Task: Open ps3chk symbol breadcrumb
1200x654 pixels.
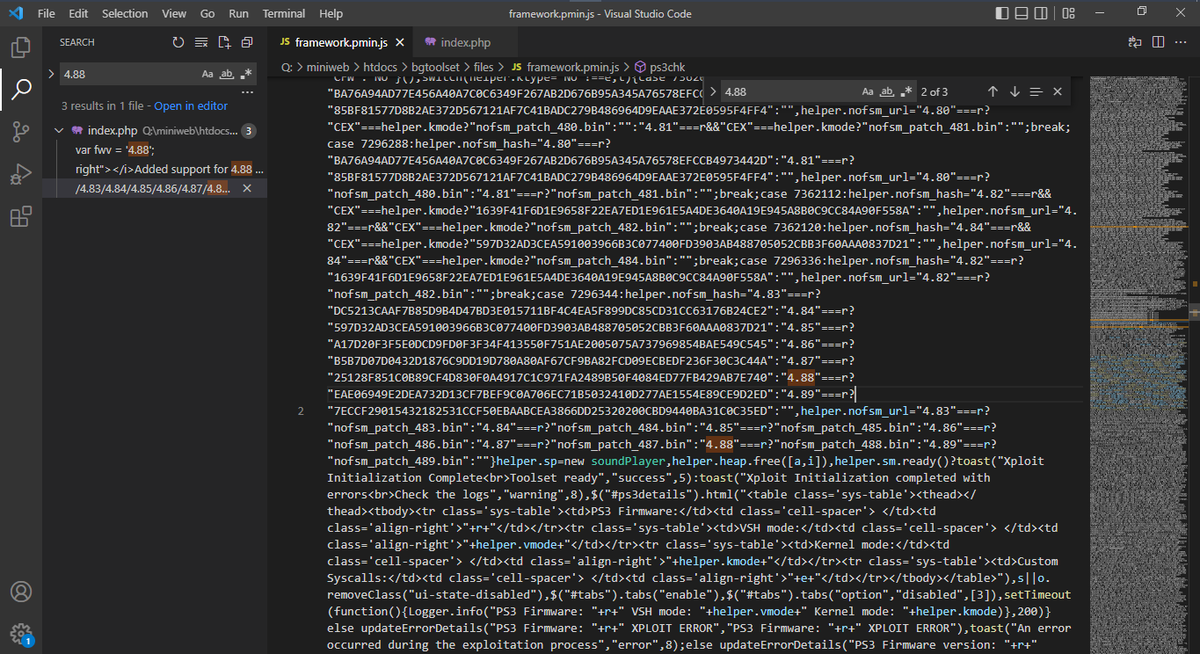Action: point(659,66)
